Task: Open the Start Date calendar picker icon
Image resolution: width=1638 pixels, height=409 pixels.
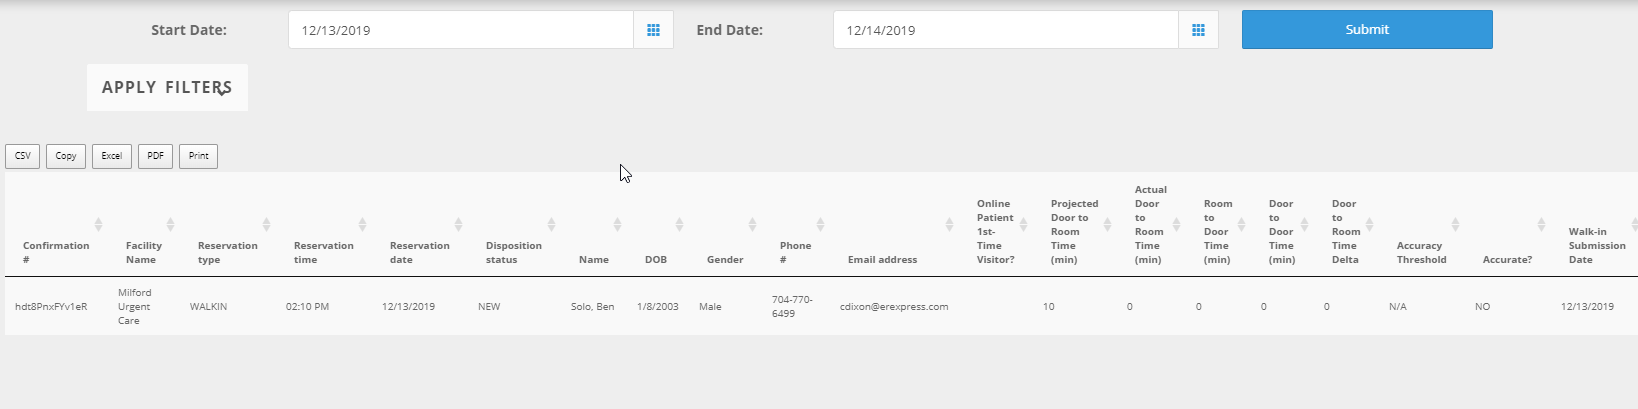Action: [653, 30]
